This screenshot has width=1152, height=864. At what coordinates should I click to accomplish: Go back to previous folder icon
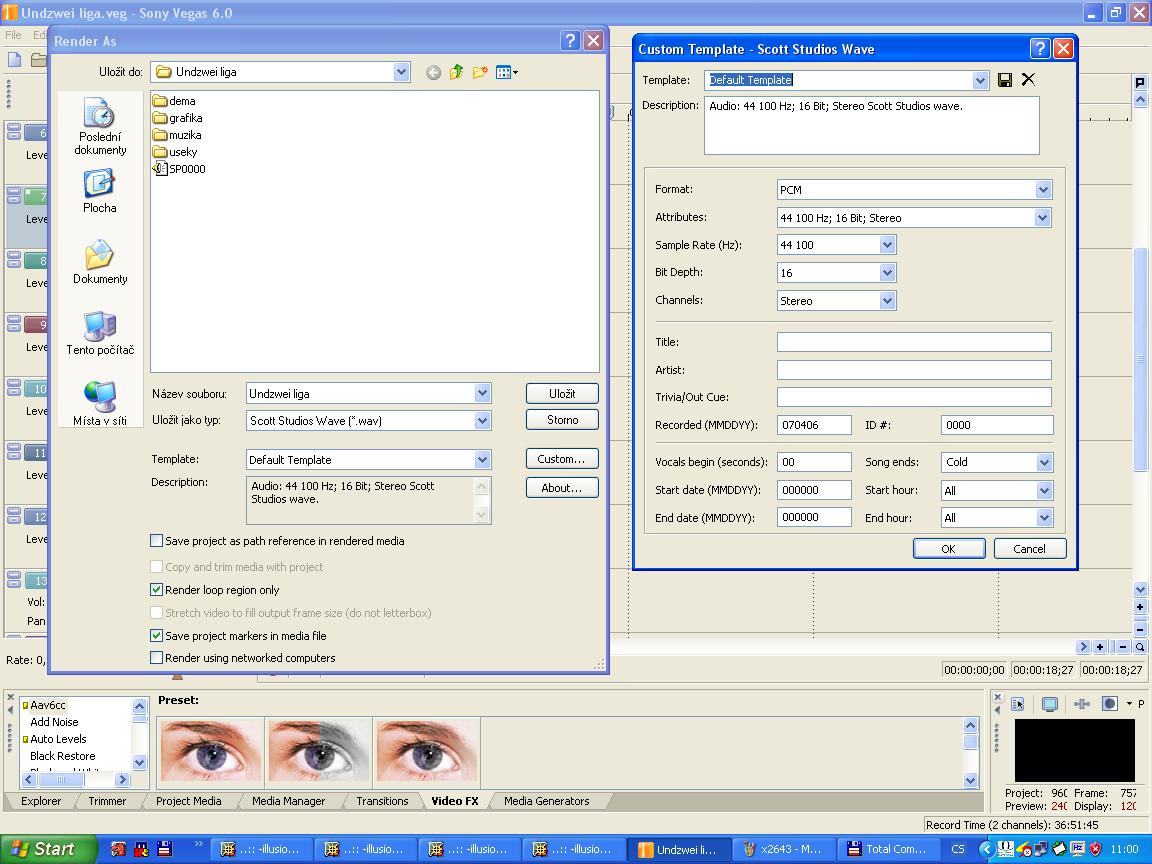tap(433, 72)
